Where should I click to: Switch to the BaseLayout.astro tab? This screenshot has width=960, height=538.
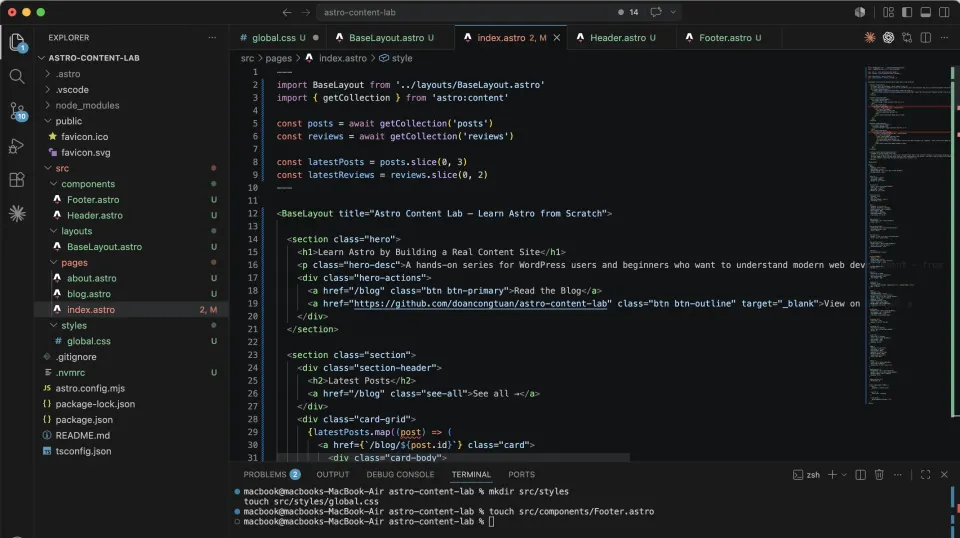[x=391, y=38]
